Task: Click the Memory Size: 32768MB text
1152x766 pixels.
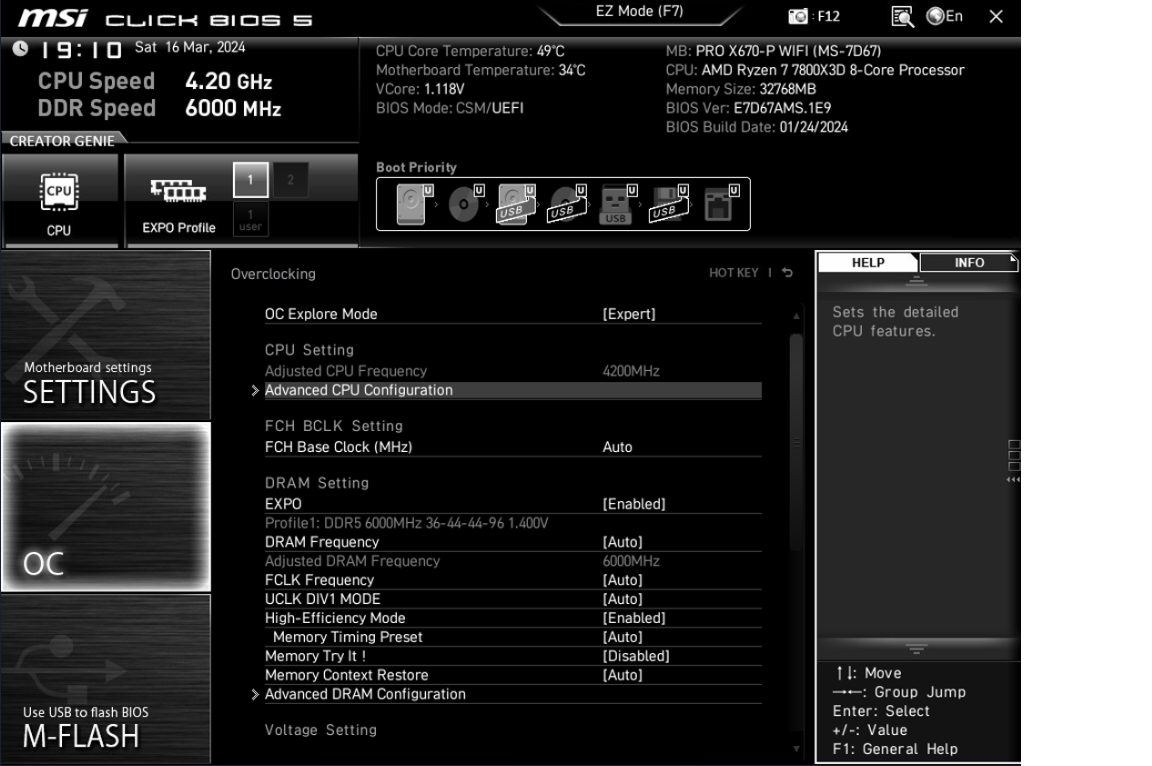Action: [x=741, y=89]
